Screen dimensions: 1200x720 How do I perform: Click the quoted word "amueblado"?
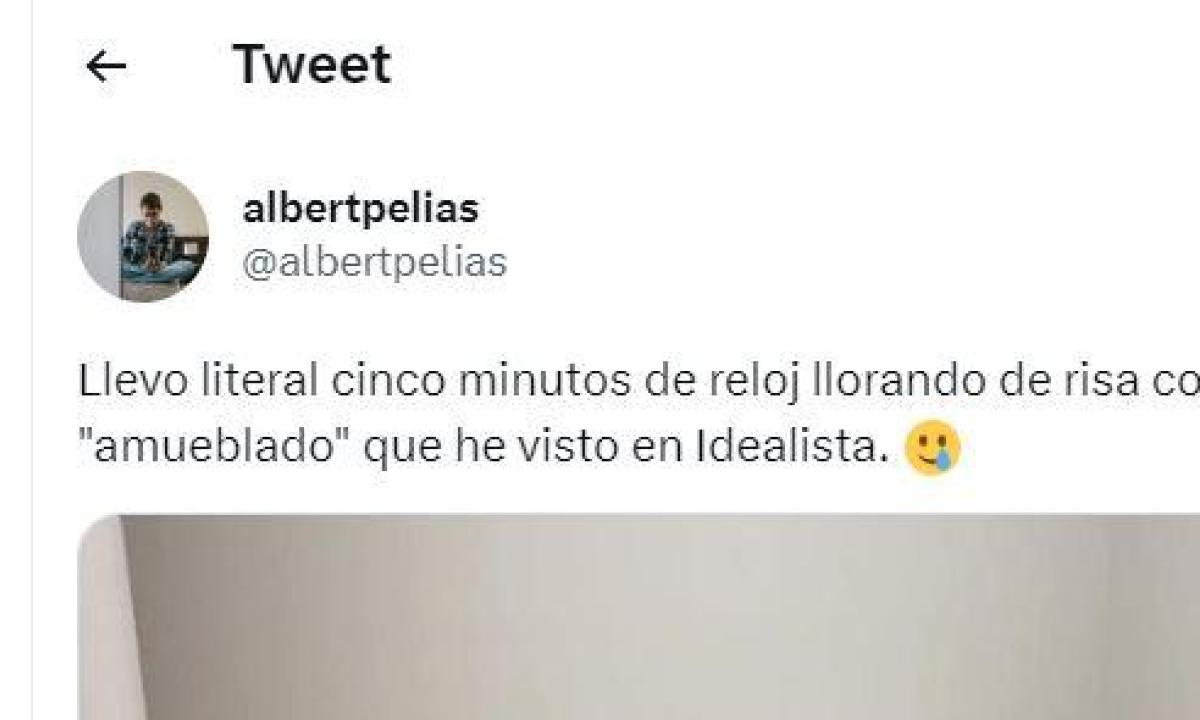click(x=214, y=449)
